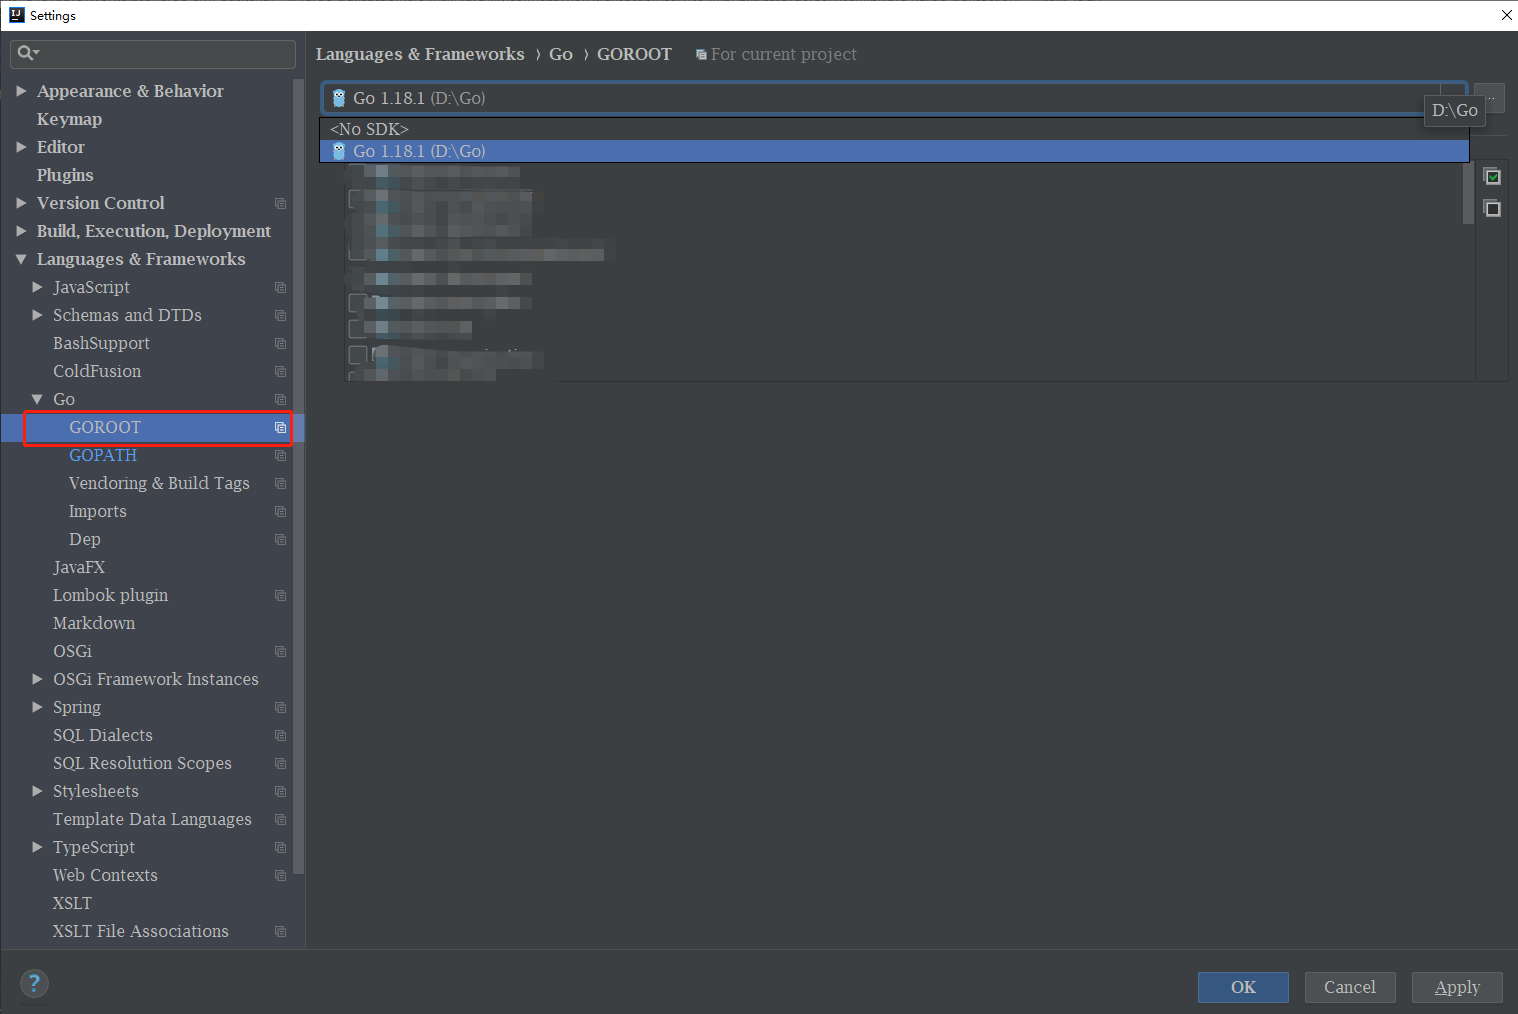Click the copy-settings icon beside GOROOT
The width and height of the screenshot is (1518, 1014).
click(x=281, y=427)
